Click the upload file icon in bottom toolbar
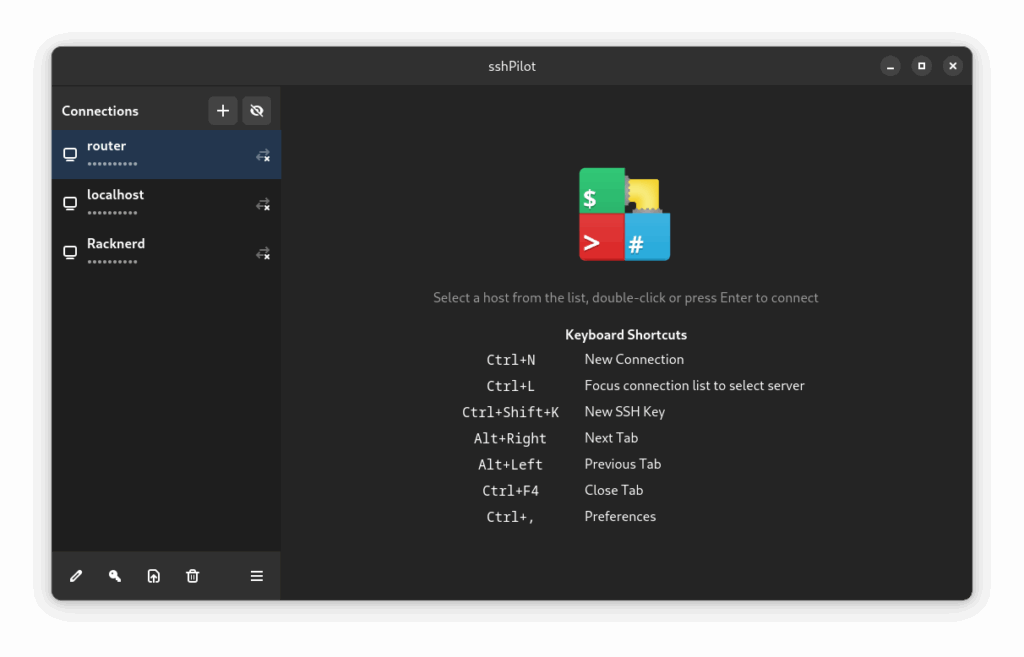 point(154,576)
